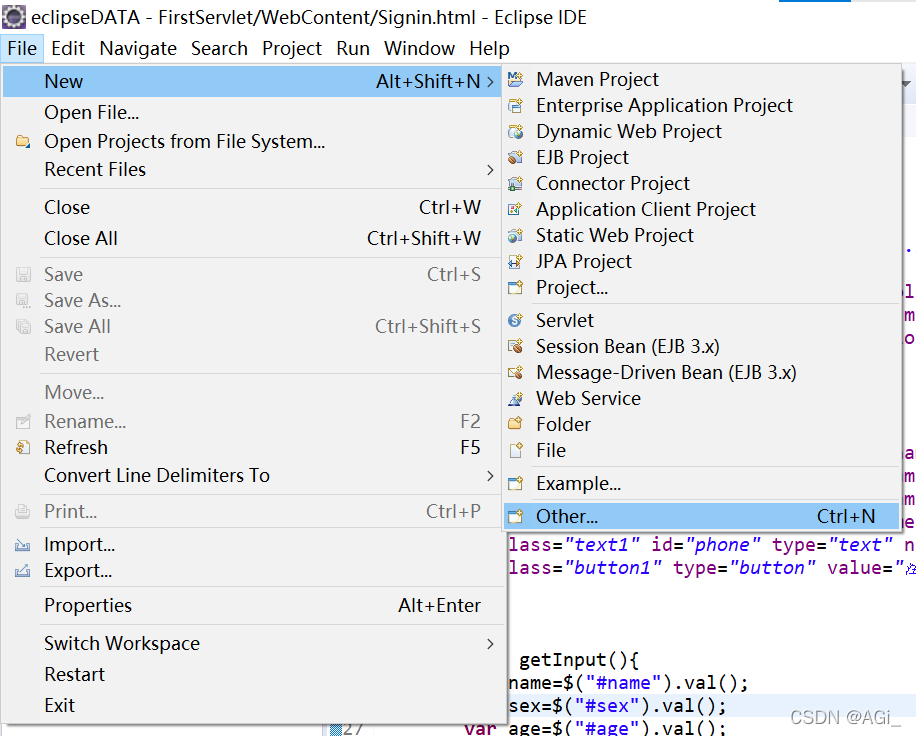916x736 pixels.
Task: Select Export... menu entry
Action: point(252,571)
